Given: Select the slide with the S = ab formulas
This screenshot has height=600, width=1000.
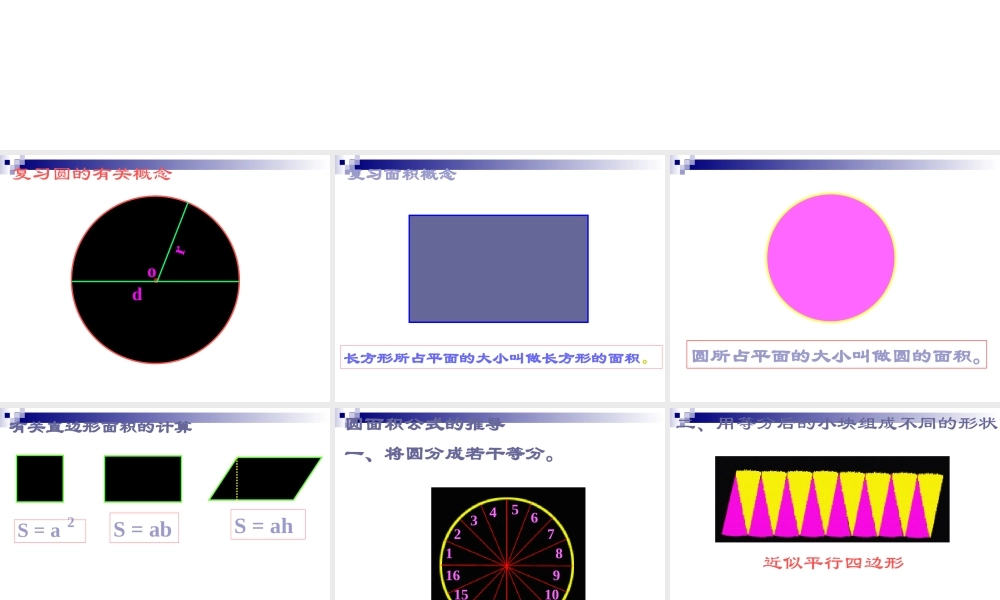Looking at the screenshot, I should 165,504.
